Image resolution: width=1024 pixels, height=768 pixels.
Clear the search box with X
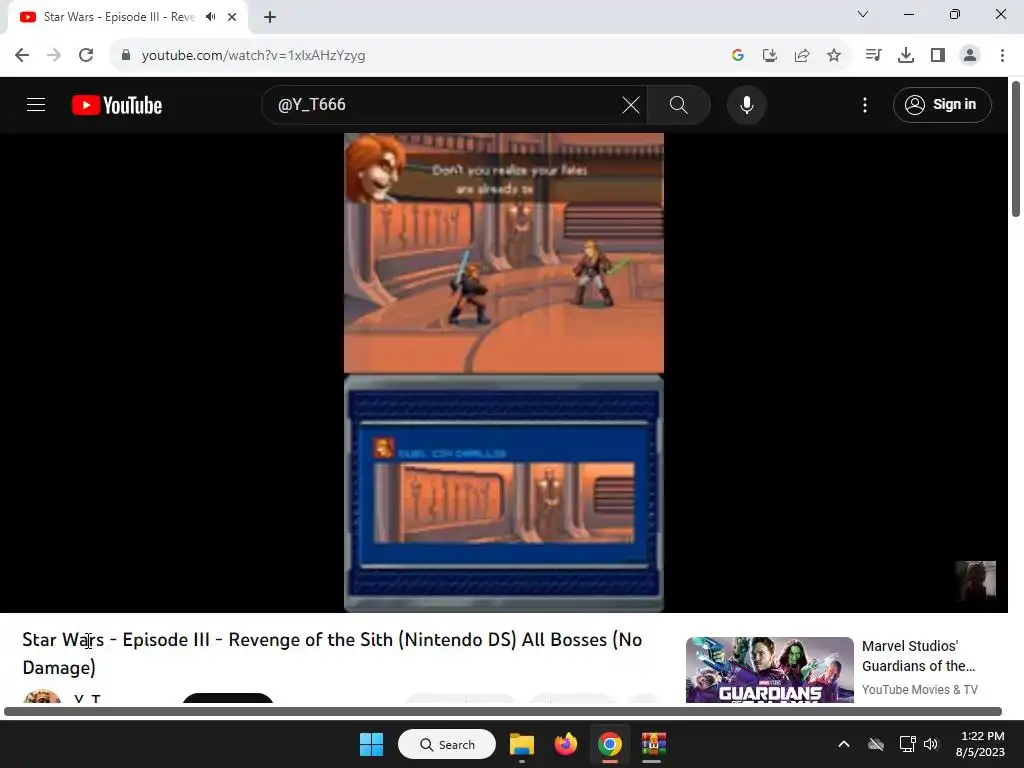coord(631,104)
